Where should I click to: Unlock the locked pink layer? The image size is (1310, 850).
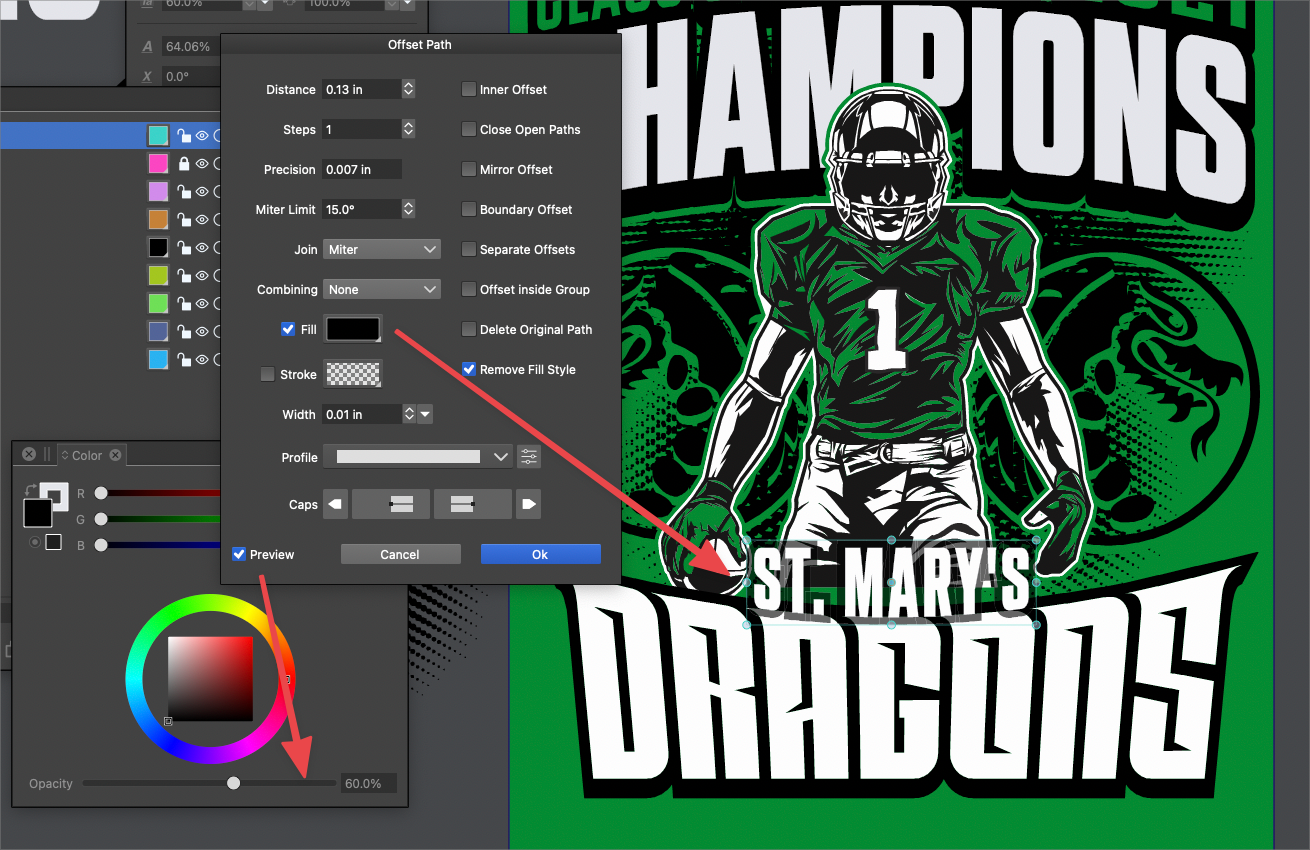coord(183,164)
